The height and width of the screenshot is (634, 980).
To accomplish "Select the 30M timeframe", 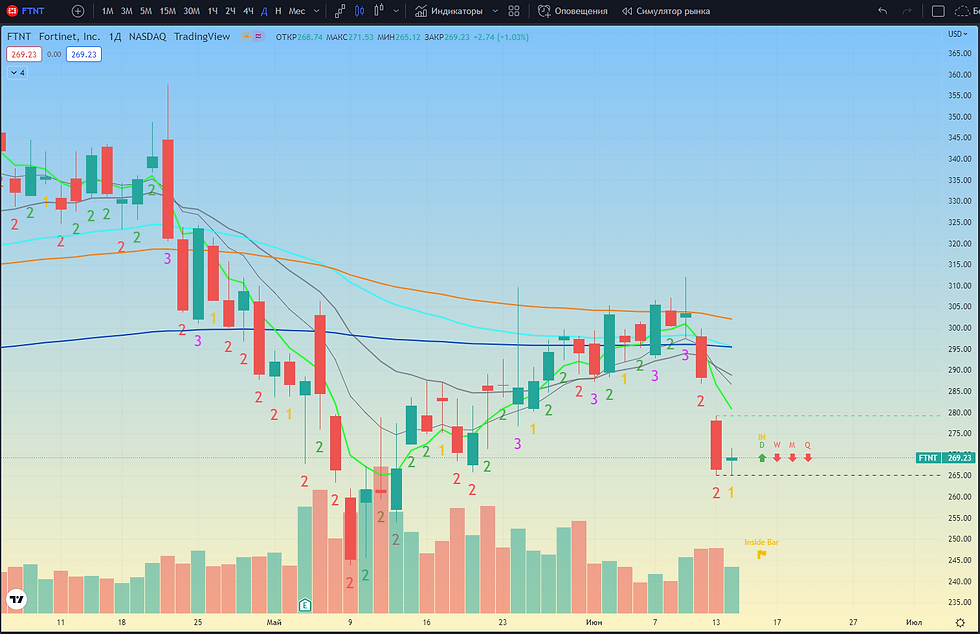I will tap(191, 11).
